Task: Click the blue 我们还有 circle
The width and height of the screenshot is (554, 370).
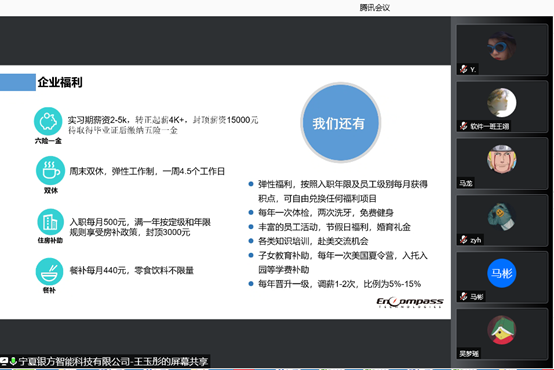Action: click(x=341, y=123)
